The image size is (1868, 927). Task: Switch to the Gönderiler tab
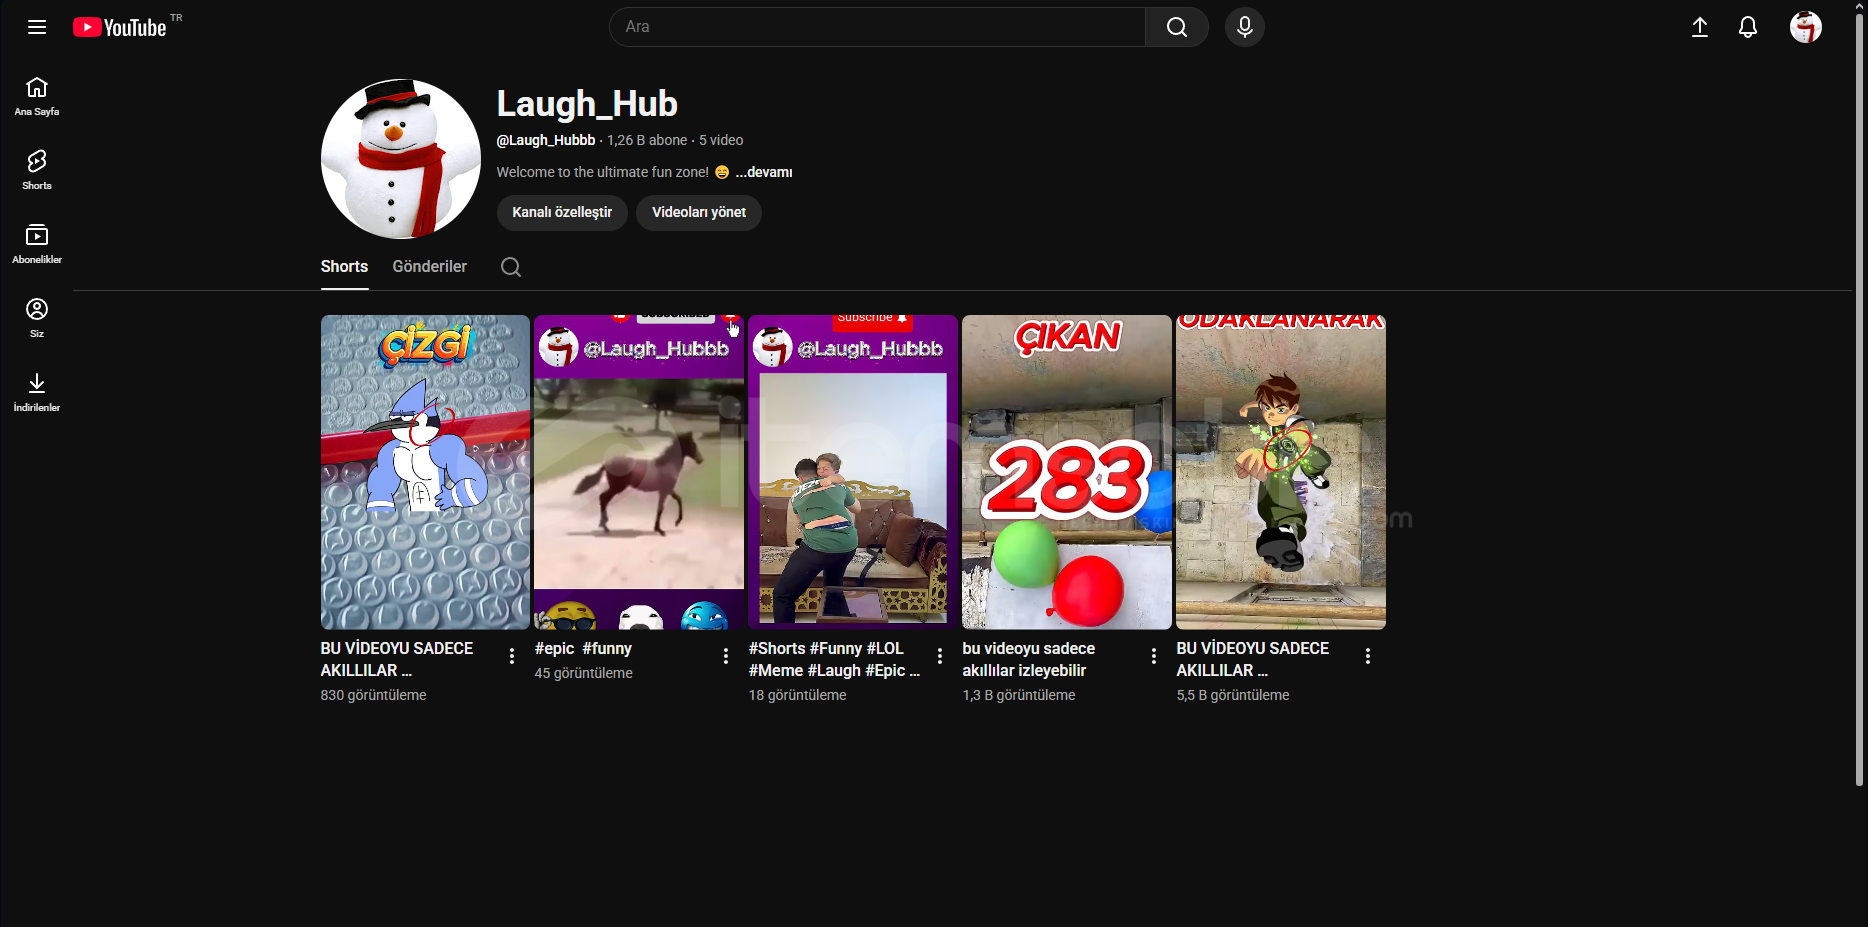(429, 267)
